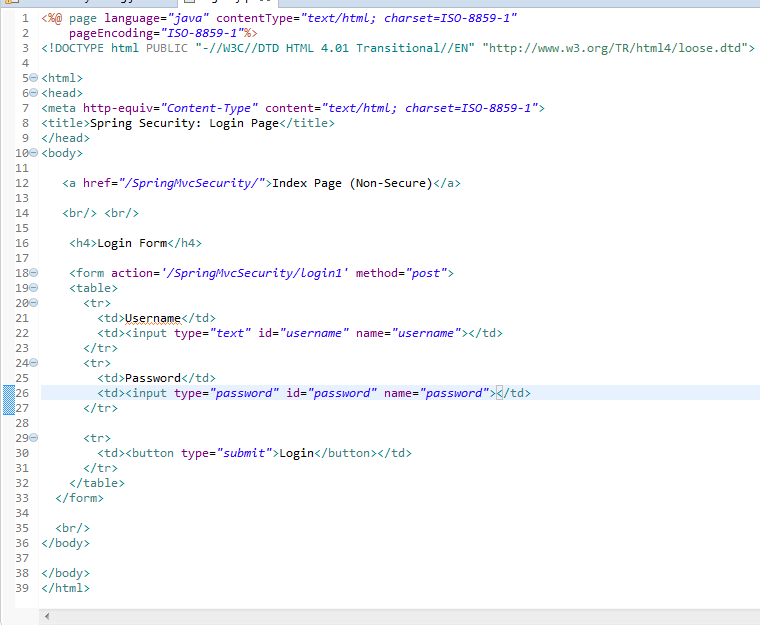760x625 pixels.
Task: Click the blue range marker beside line 26
Action: click(x=9, y=400)
